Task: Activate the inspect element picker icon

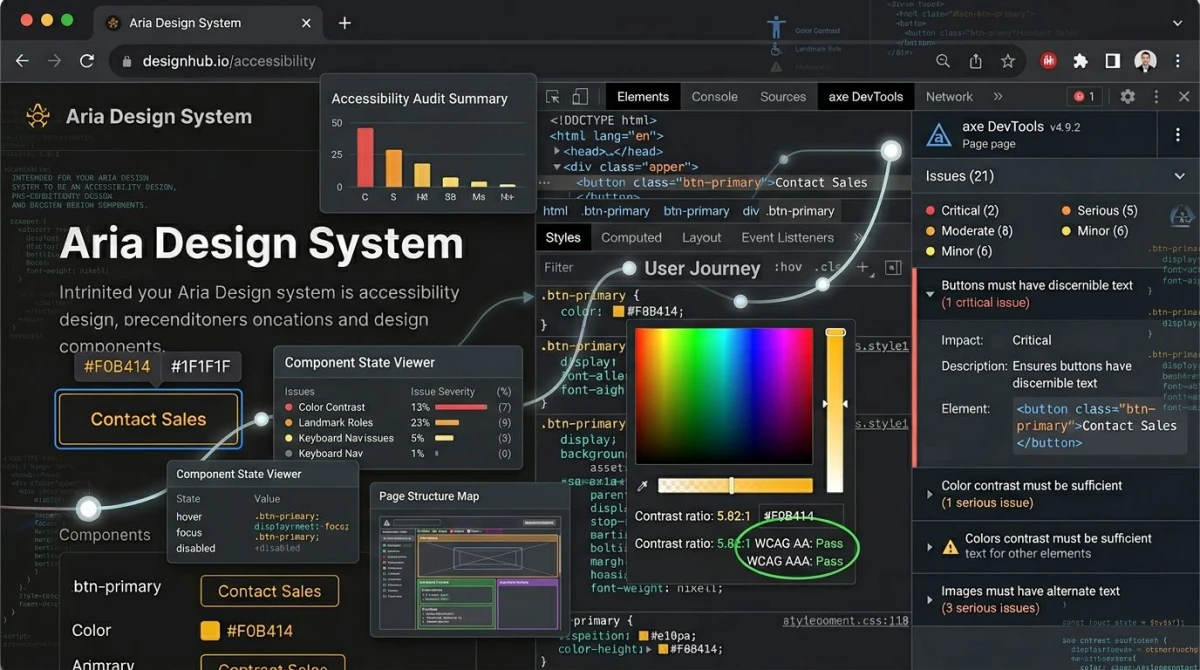Action: click(x=552, y=97)
